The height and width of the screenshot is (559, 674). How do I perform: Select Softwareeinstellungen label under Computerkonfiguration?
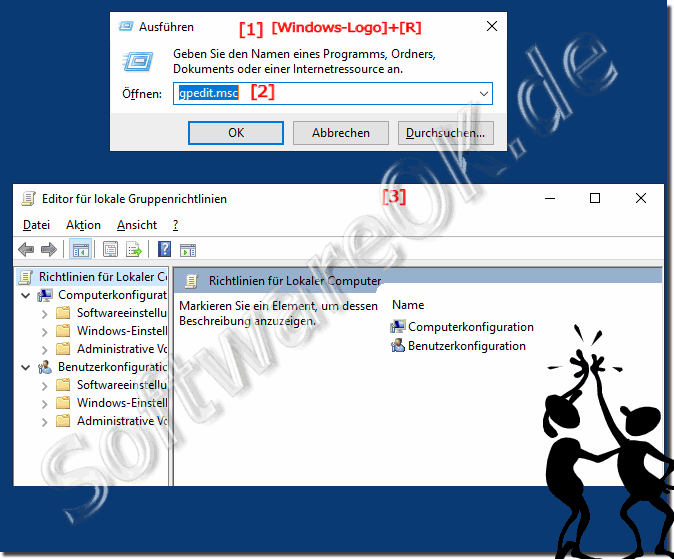click(122, 313)
